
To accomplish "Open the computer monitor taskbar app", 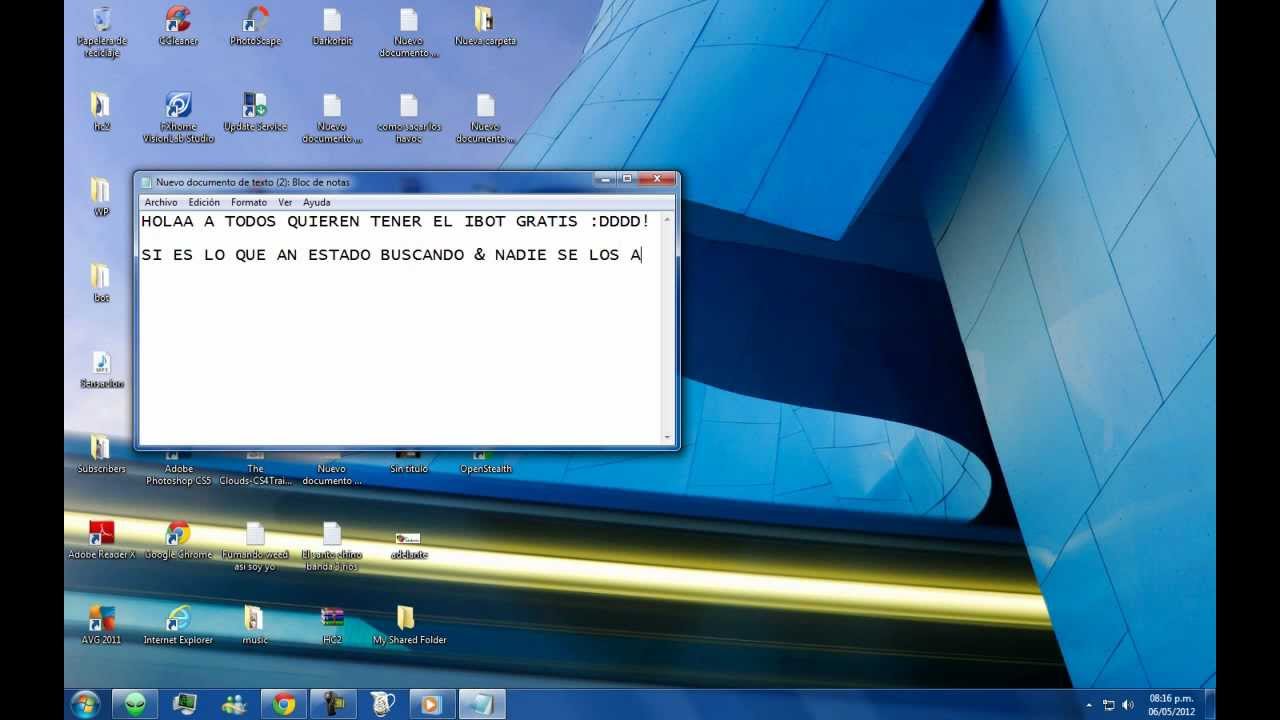I will click(184, 704).
